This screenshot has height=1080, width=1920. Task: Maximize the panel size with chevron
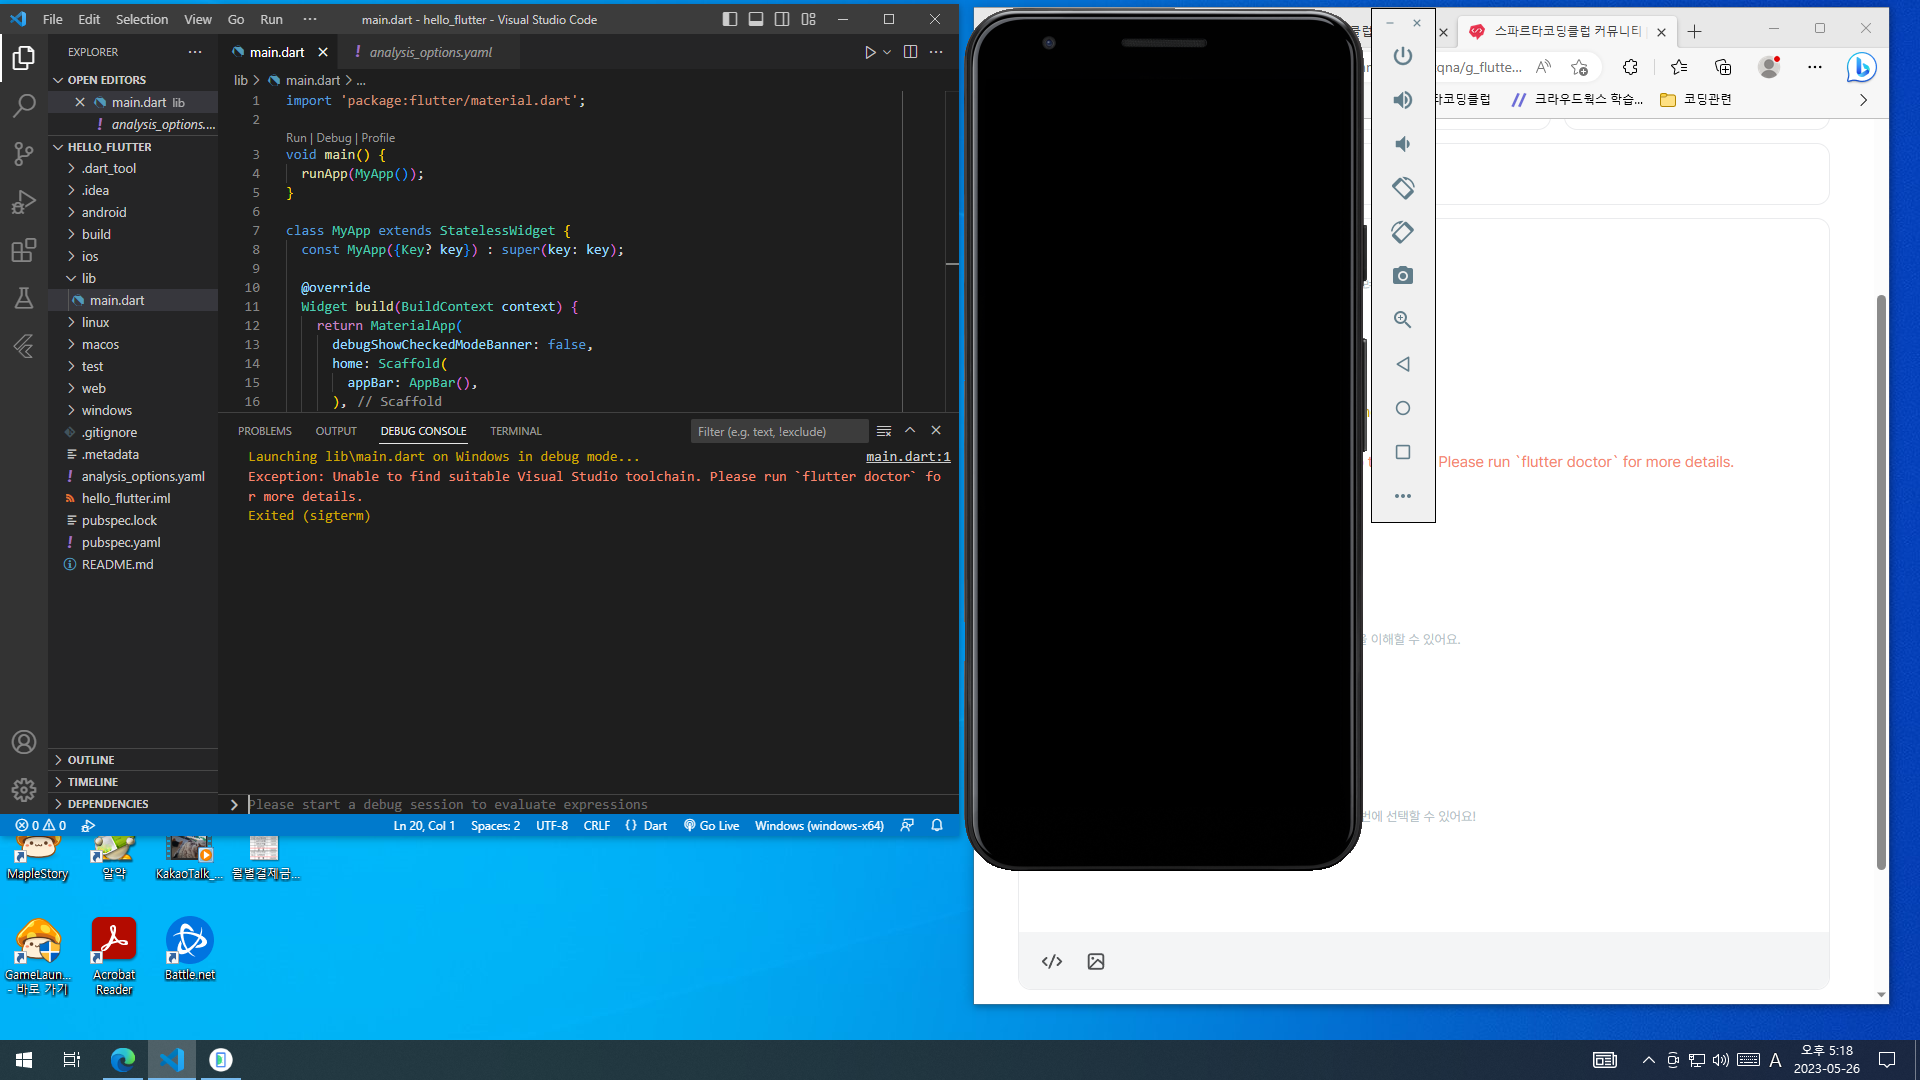(910, 430)
